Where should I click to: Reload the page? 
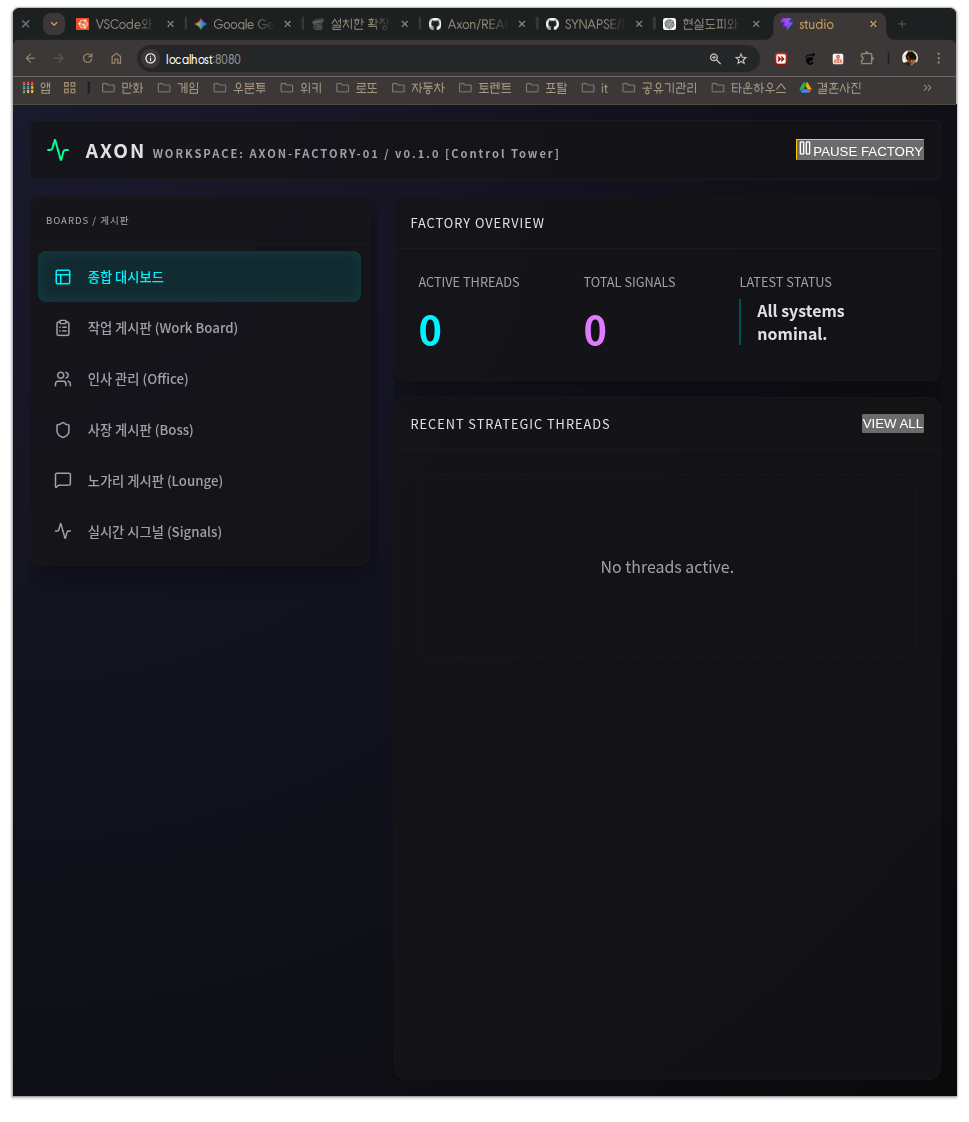[88, 59]
